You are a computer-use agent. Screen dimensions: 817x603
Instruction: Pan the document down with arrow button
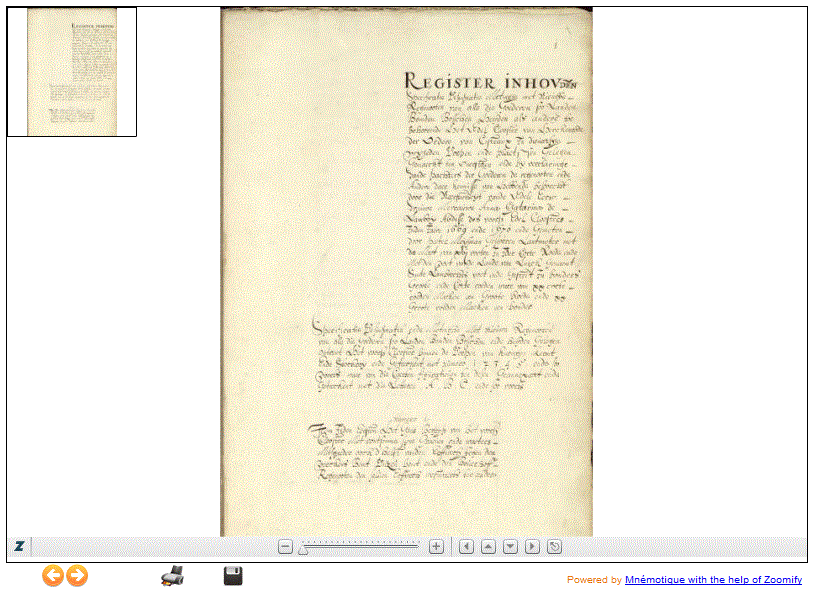pos(510,546)
